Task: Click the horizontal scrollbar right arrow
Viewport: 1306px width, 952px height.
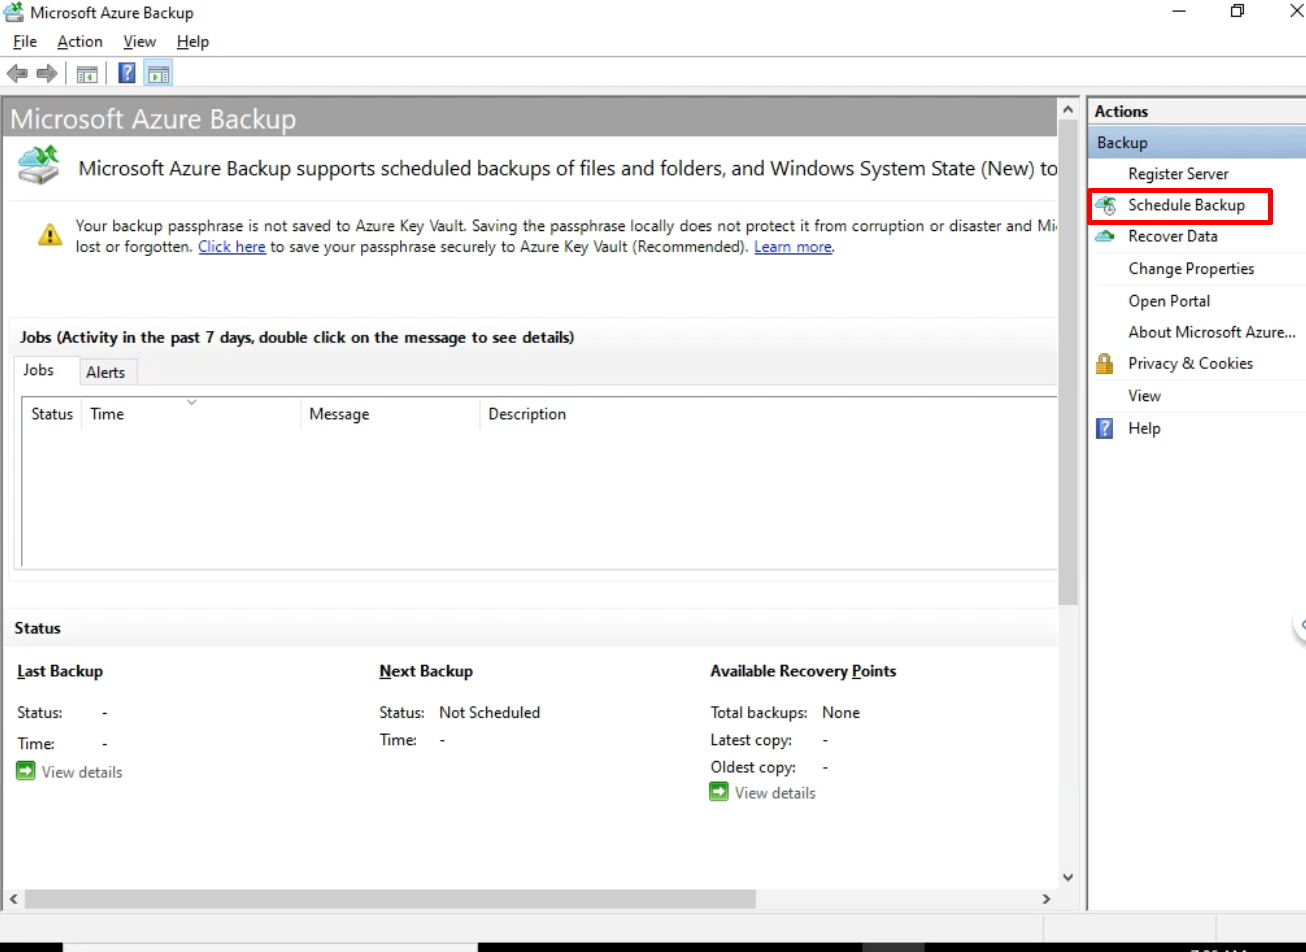Action: point(1046,899)
